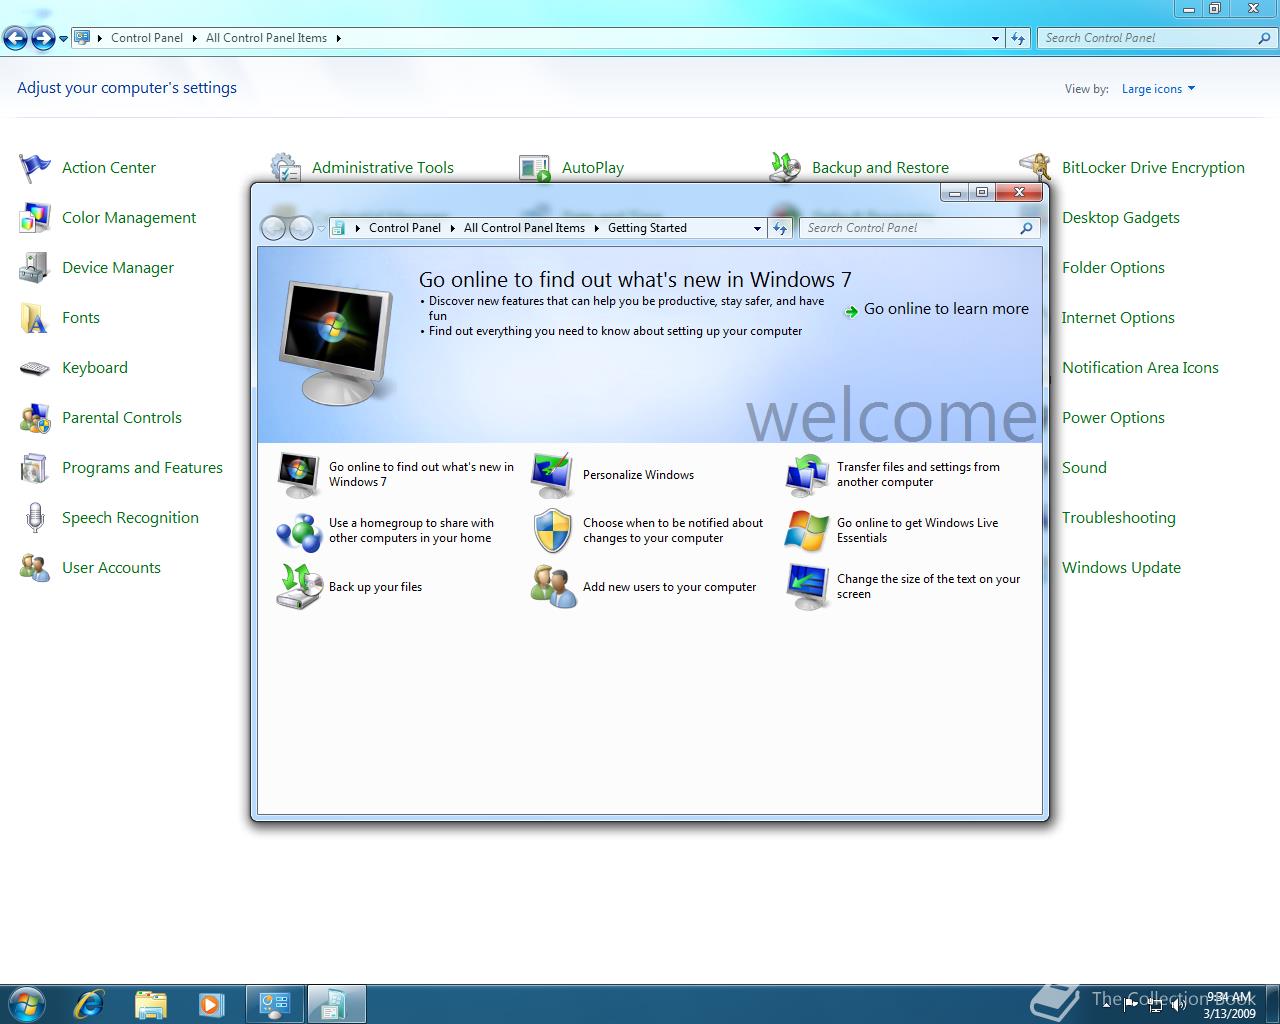Open Windows Explorer from the taskbar

150,1004
